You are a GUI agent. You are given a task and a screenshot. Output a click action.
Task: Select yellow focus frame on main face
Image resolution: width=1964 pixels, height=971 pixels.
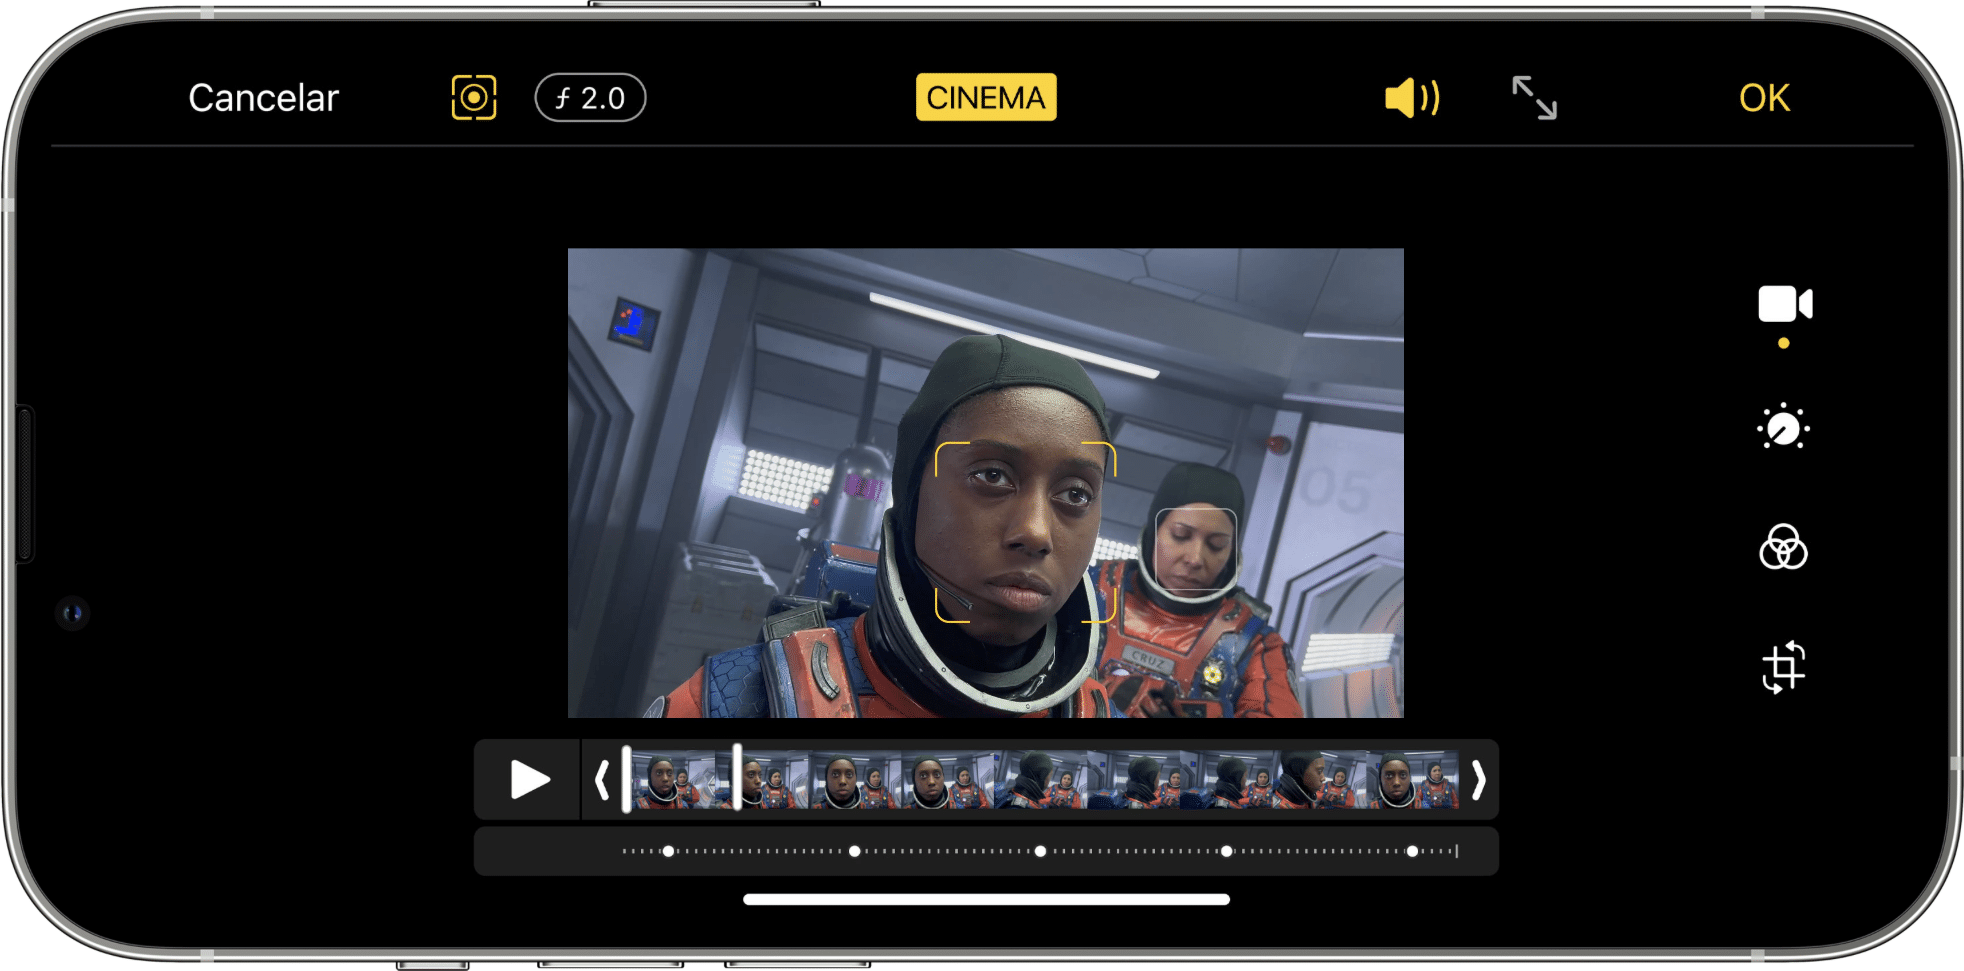pyautogui.click(x=1025, y=532)
